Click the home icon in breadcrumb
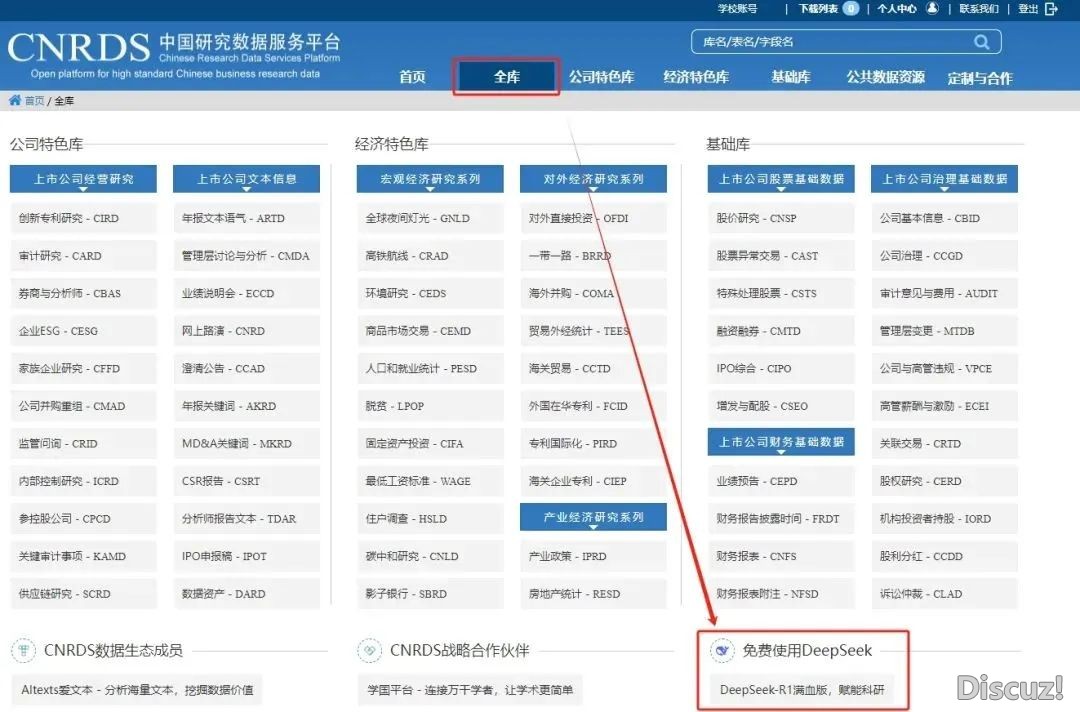Viewport: 1080px width, 712px height. pyautogui.click(x=14, y=100)
